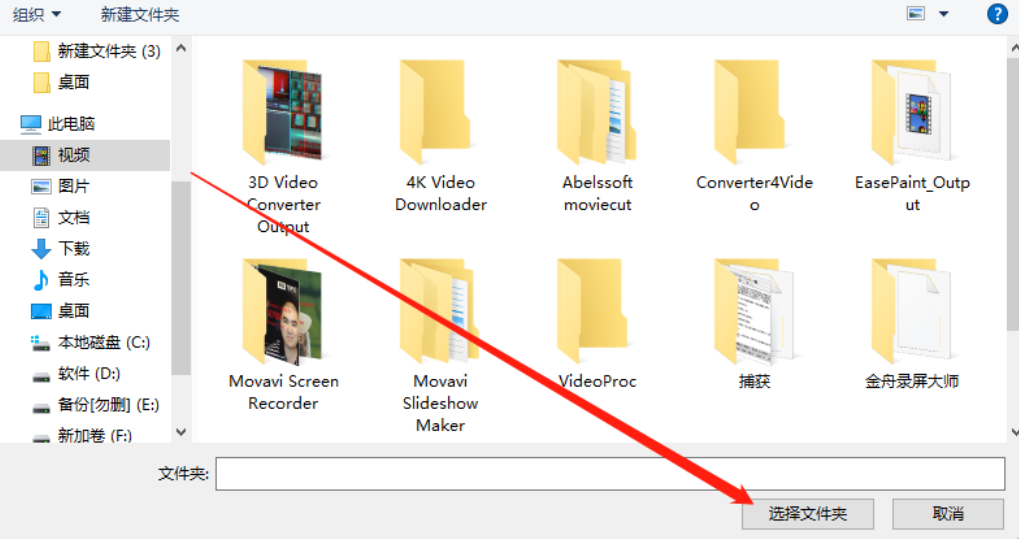Image resolution: width=1019 pixels, height=539 pixels.
Task: Click sidebar scrollbar up arrow
Action: (x=181, y=47)
